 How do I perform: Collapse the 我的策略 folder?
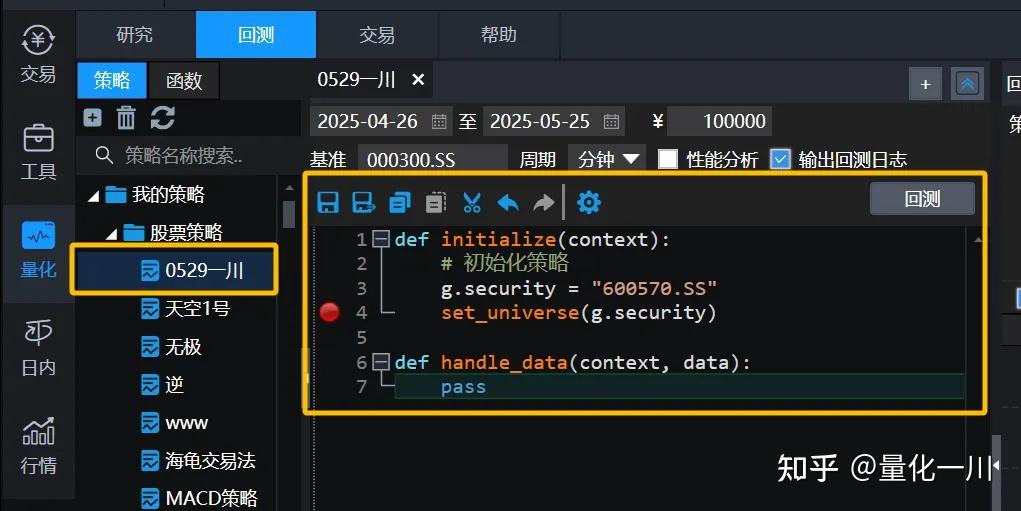pyautogui.click(x=94, y=195)
